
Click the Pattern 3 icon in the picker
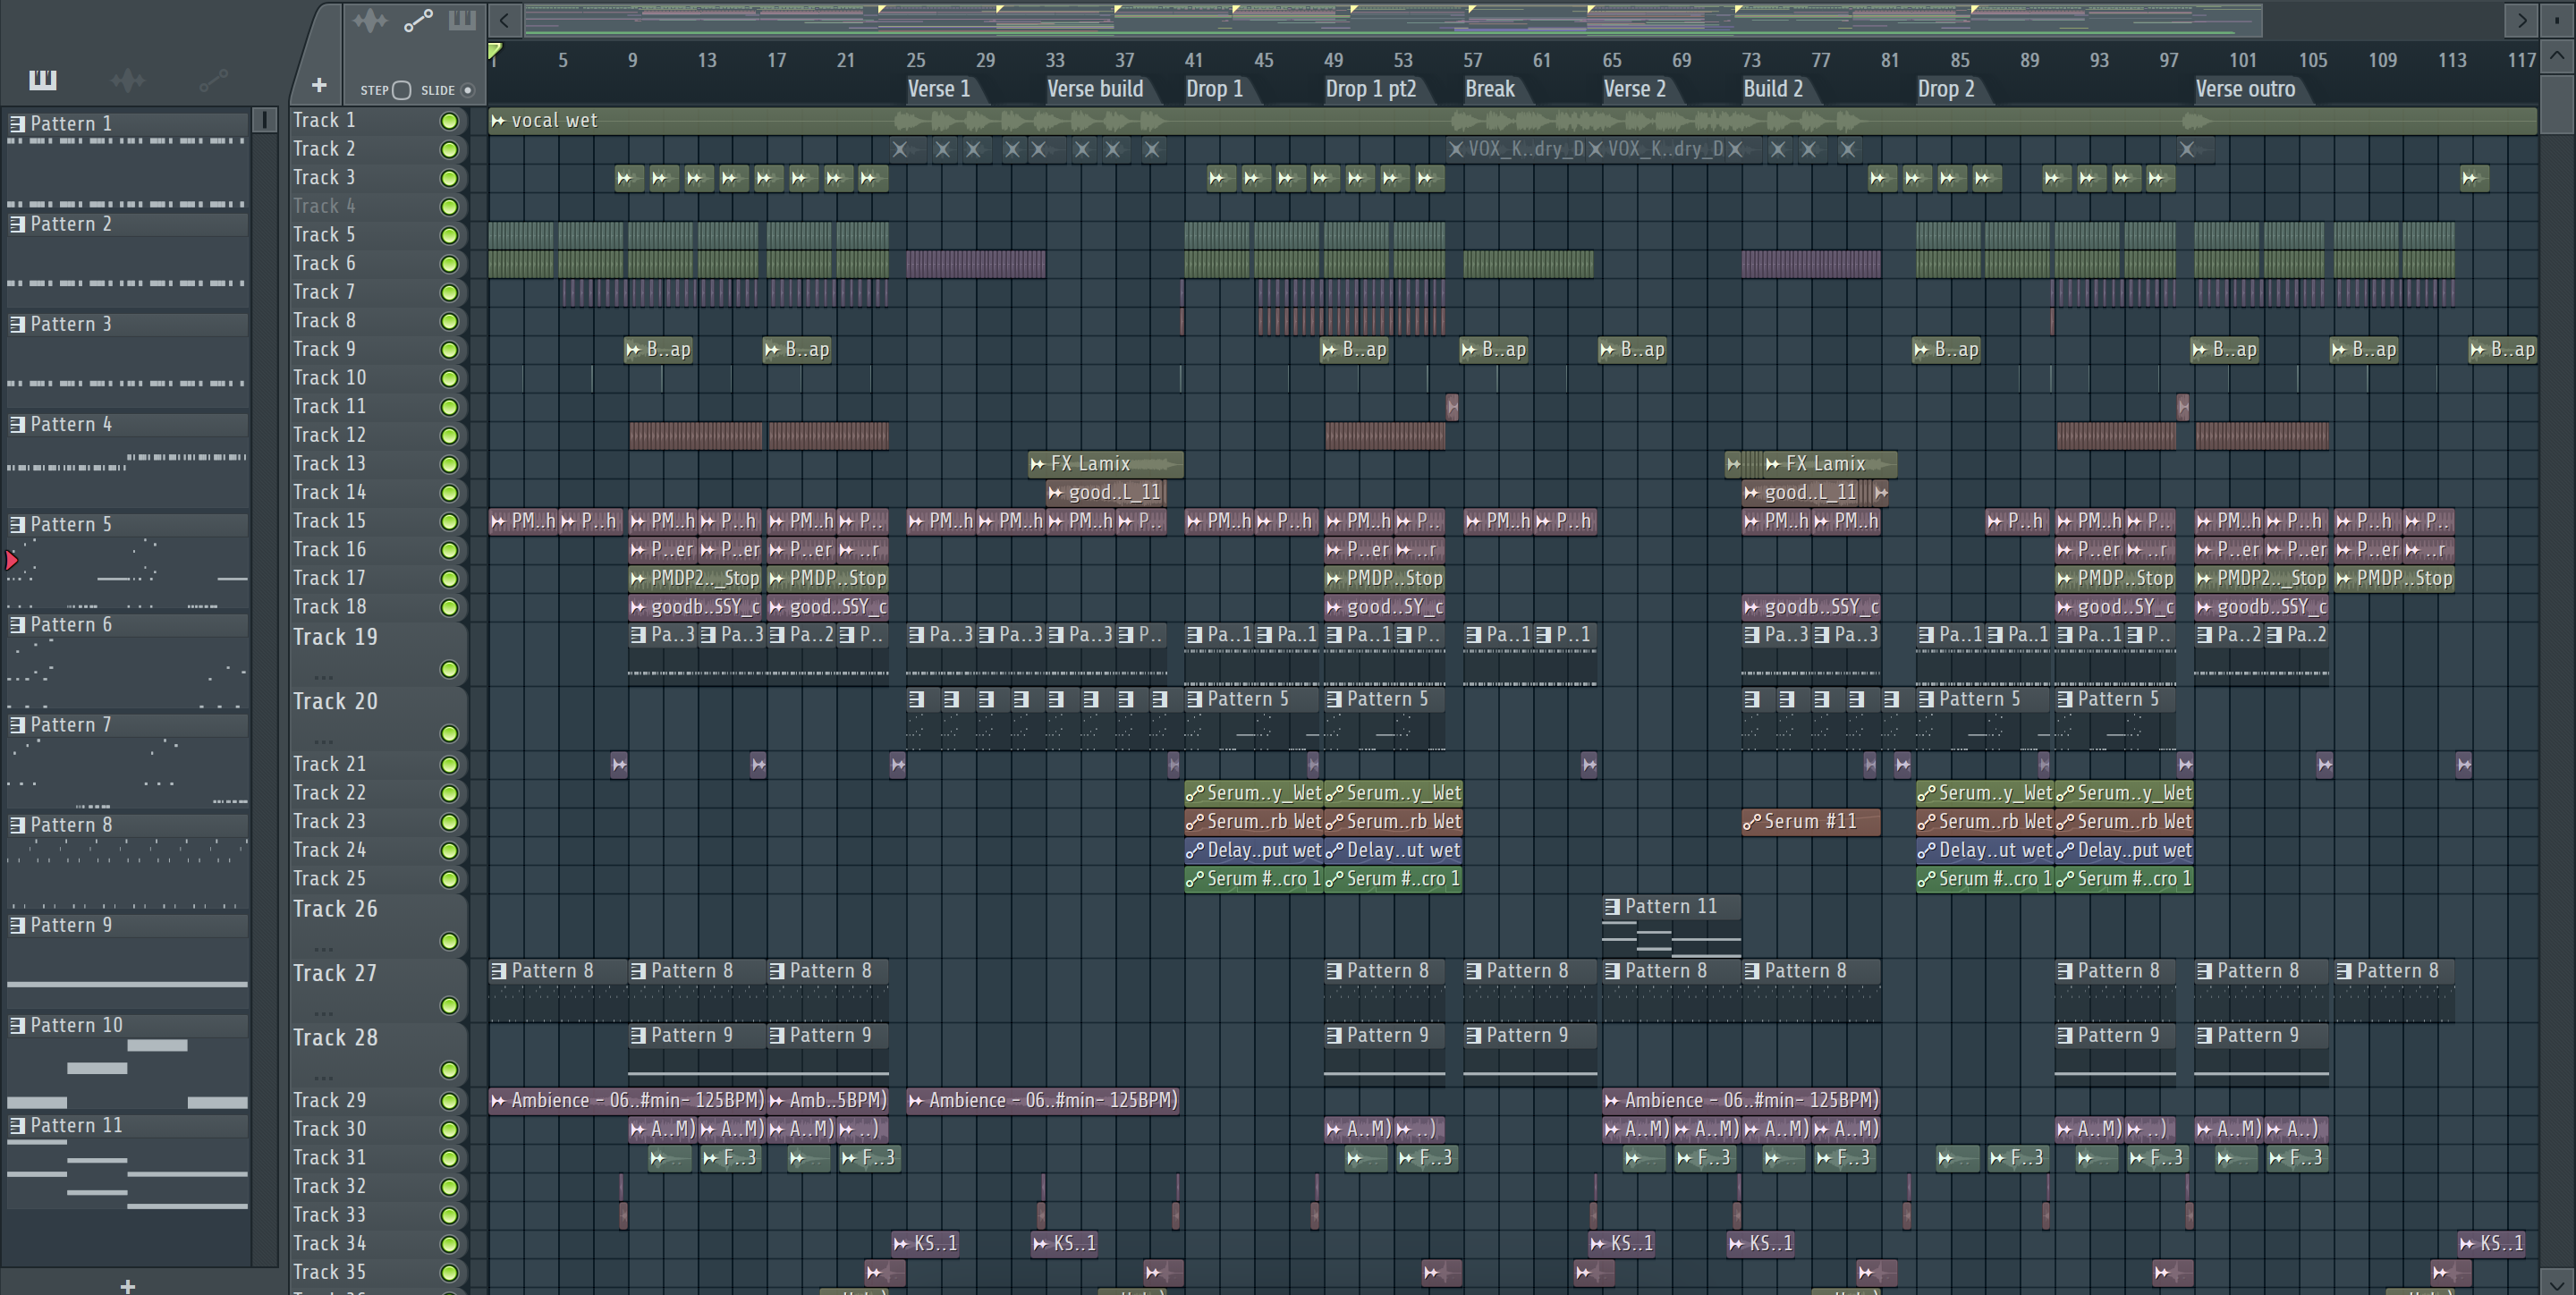pos(17,324)
